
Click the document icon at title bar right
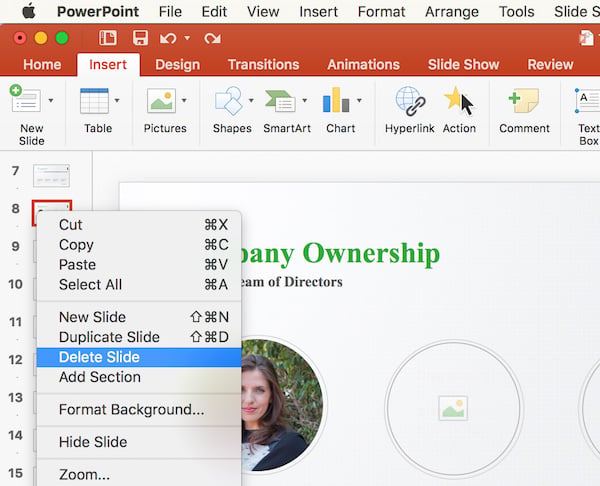(587, 38)
